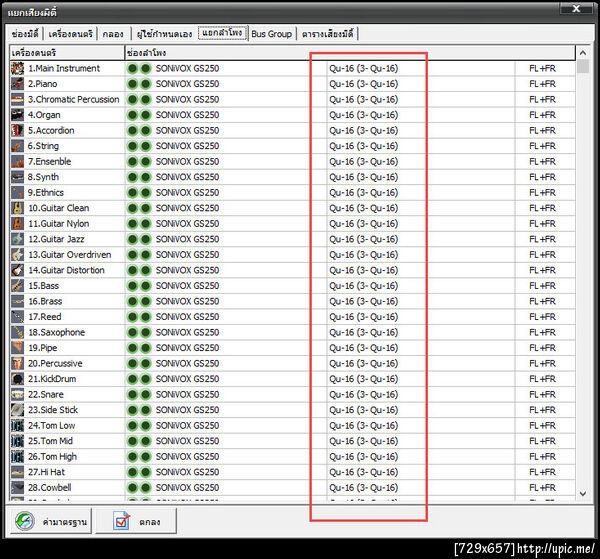
Task: Select the Guitar Jazz icon
Action: (x=17, y=239)
